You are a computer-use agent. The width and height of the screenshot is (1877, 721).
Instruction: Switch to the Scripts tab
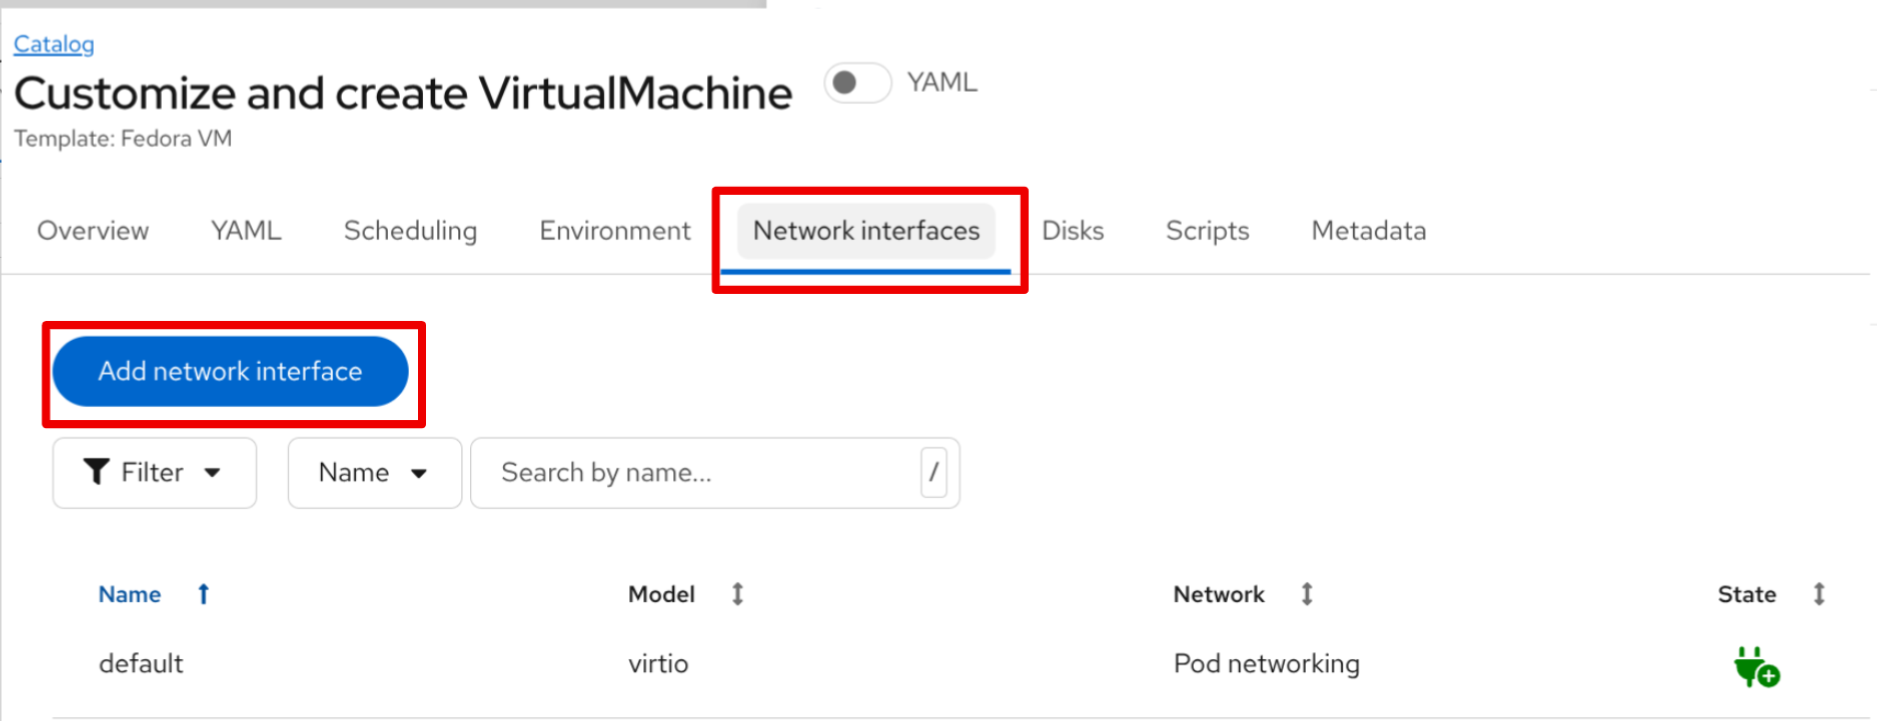[1207, 231]
